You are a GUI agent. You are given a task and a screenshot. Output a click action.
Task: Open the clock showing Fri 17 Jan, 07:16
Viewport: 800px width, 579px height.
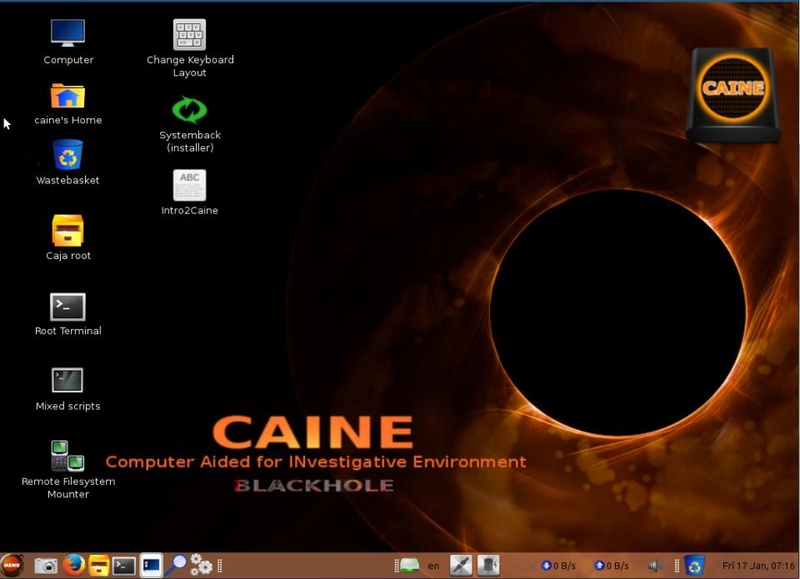(759, 566)
